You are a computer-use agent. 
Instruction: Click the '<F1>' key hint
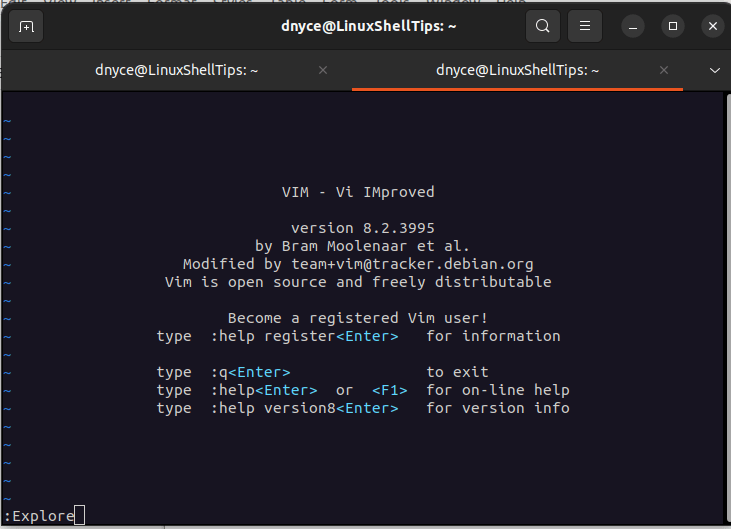390,390
